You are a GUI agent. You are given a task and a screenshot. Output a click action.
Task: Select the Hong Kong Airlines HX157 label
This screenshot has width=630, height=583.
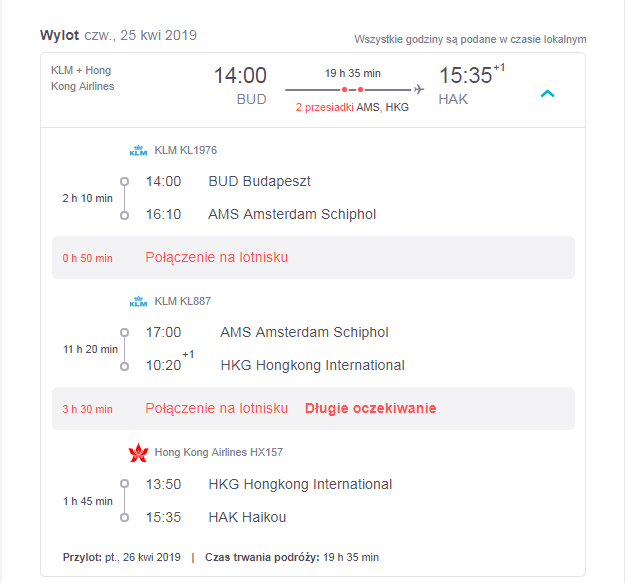click(x=219, y=452)
